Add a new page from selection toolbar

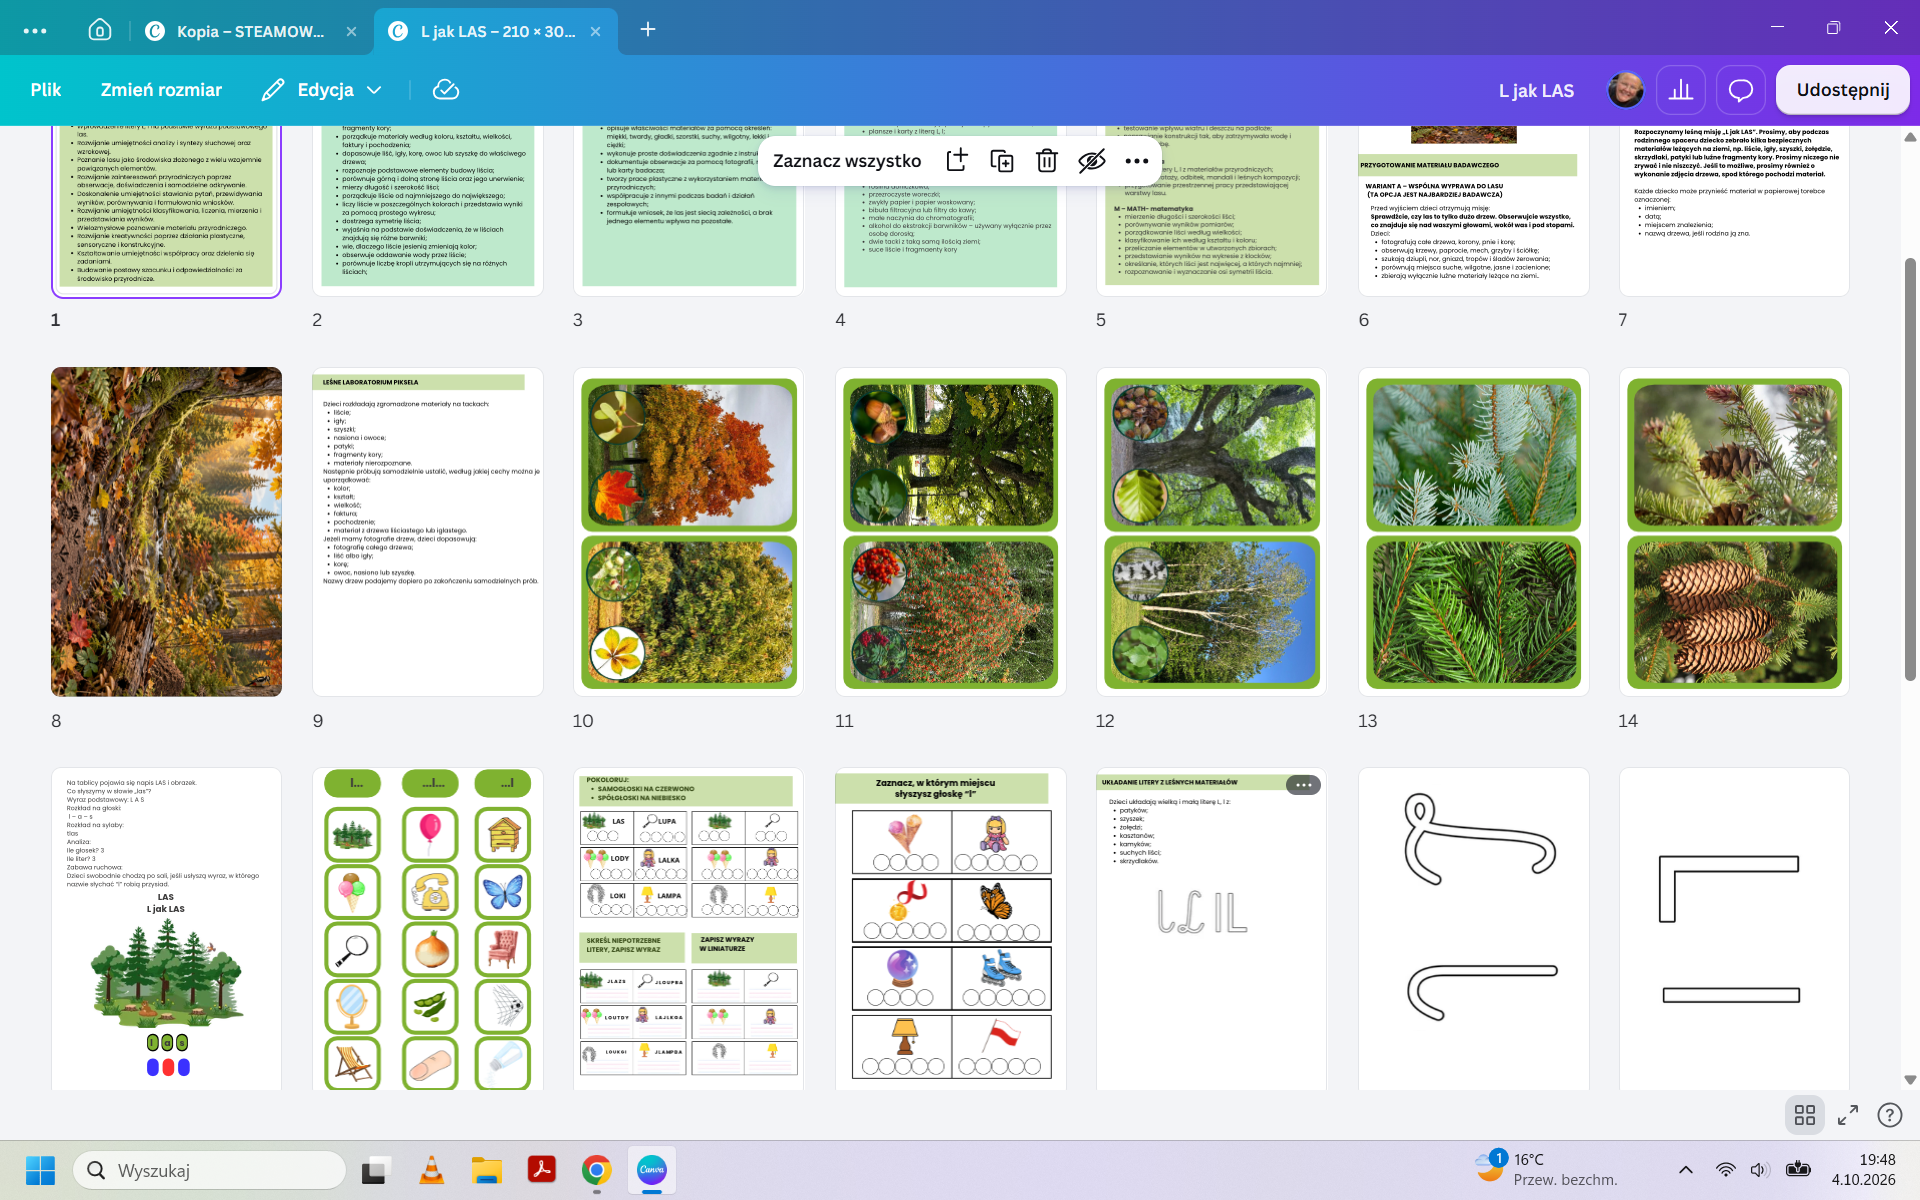click(957, 161)
